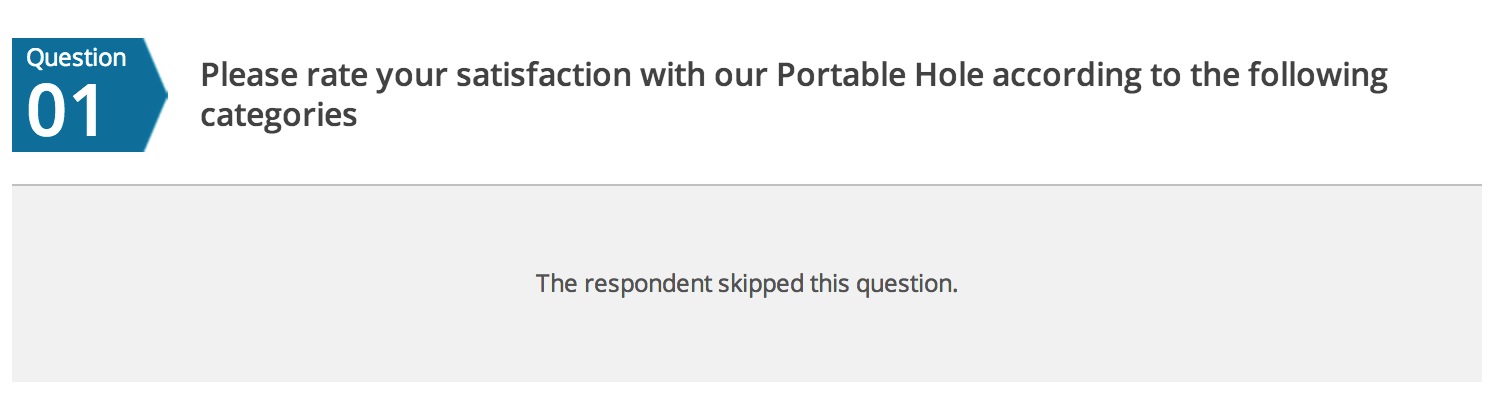Click the right empty area of the gray panel

point(1220,283)
